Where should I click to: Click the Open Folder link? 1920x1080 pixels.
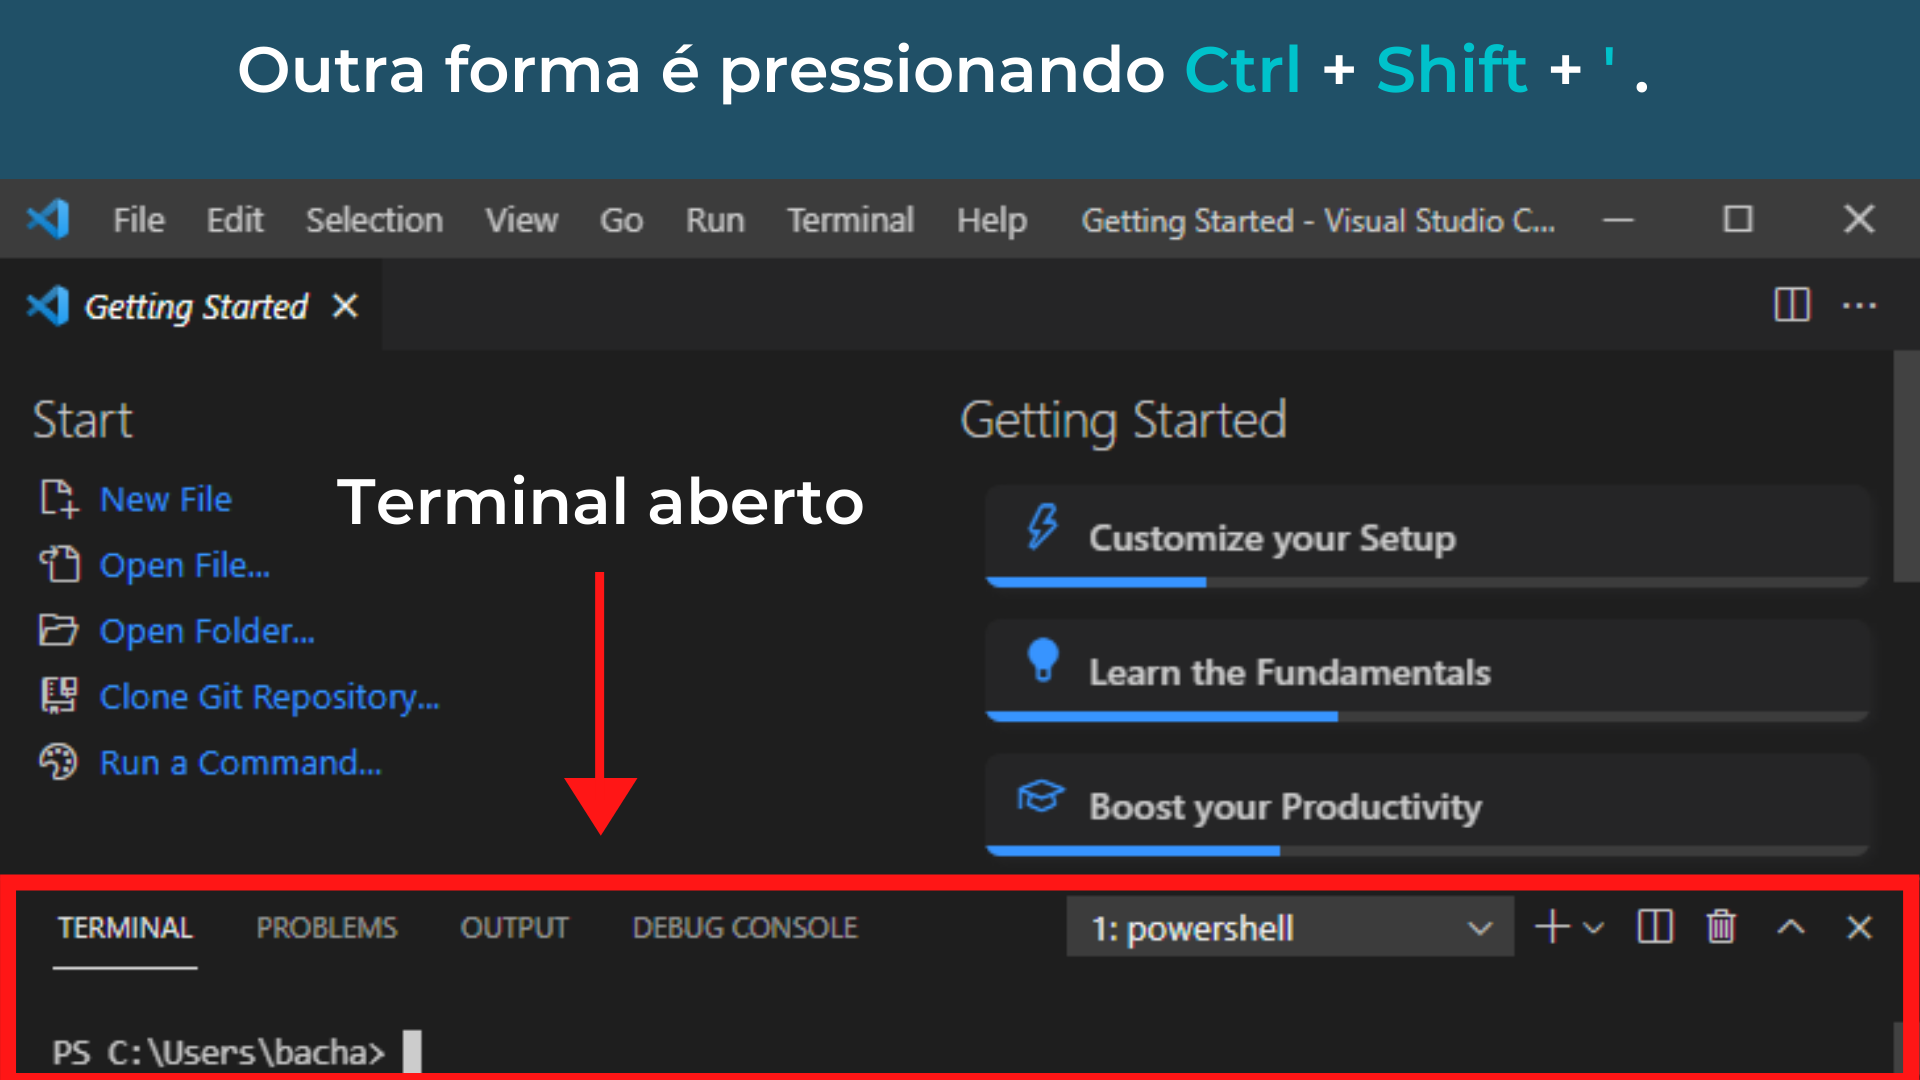click(207, 631)
